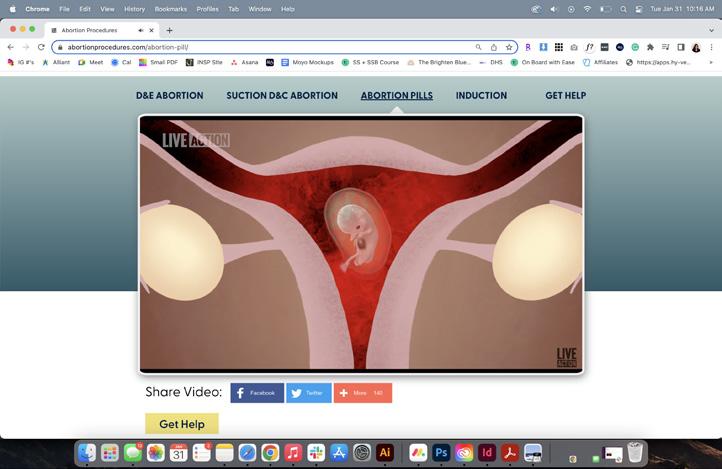This screenshot has height=469, width=722.
Task: Open the Chrome extensions puzzle icon
Action: pos(650,47)
